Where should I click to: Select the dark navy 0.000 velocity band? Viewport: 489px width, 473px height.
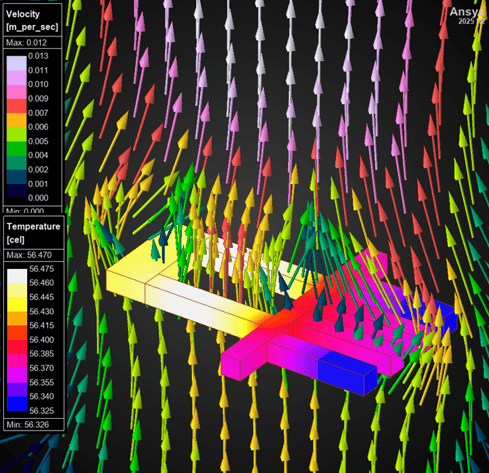tap(16, 191)
